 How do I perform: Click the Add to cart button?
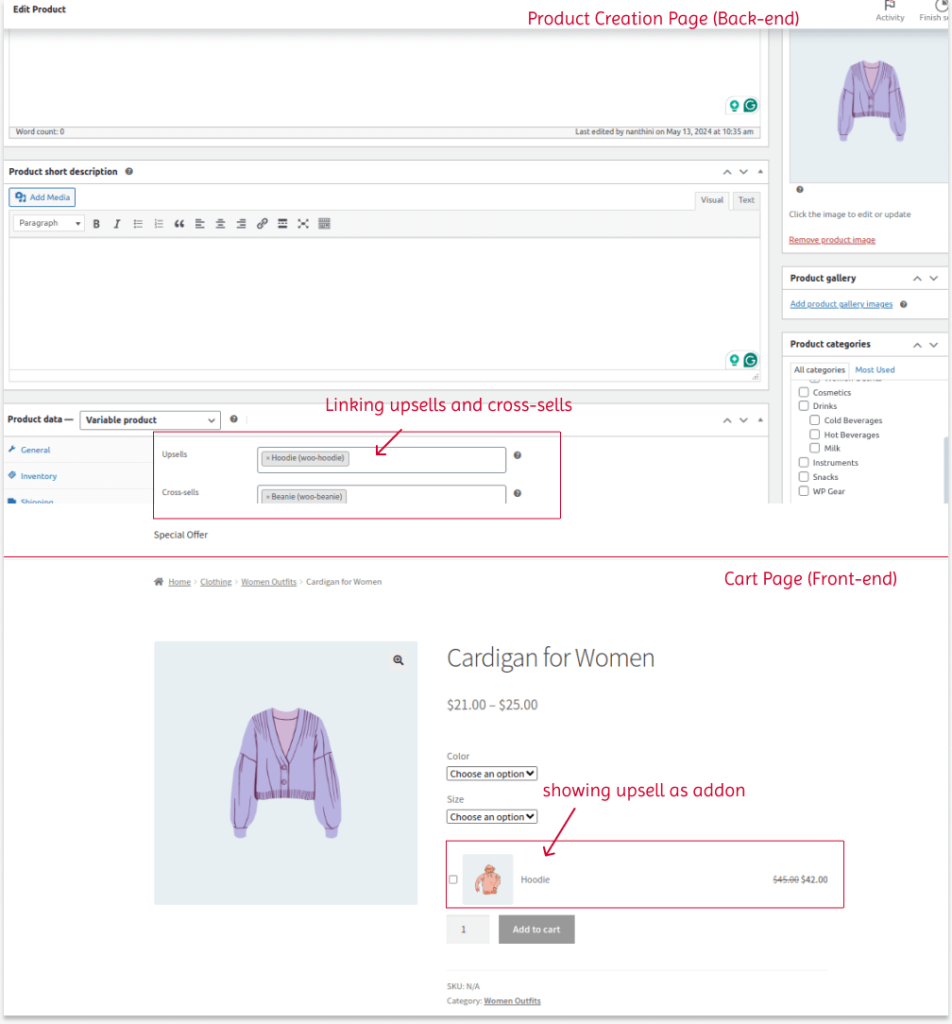(x=537, y=929)
